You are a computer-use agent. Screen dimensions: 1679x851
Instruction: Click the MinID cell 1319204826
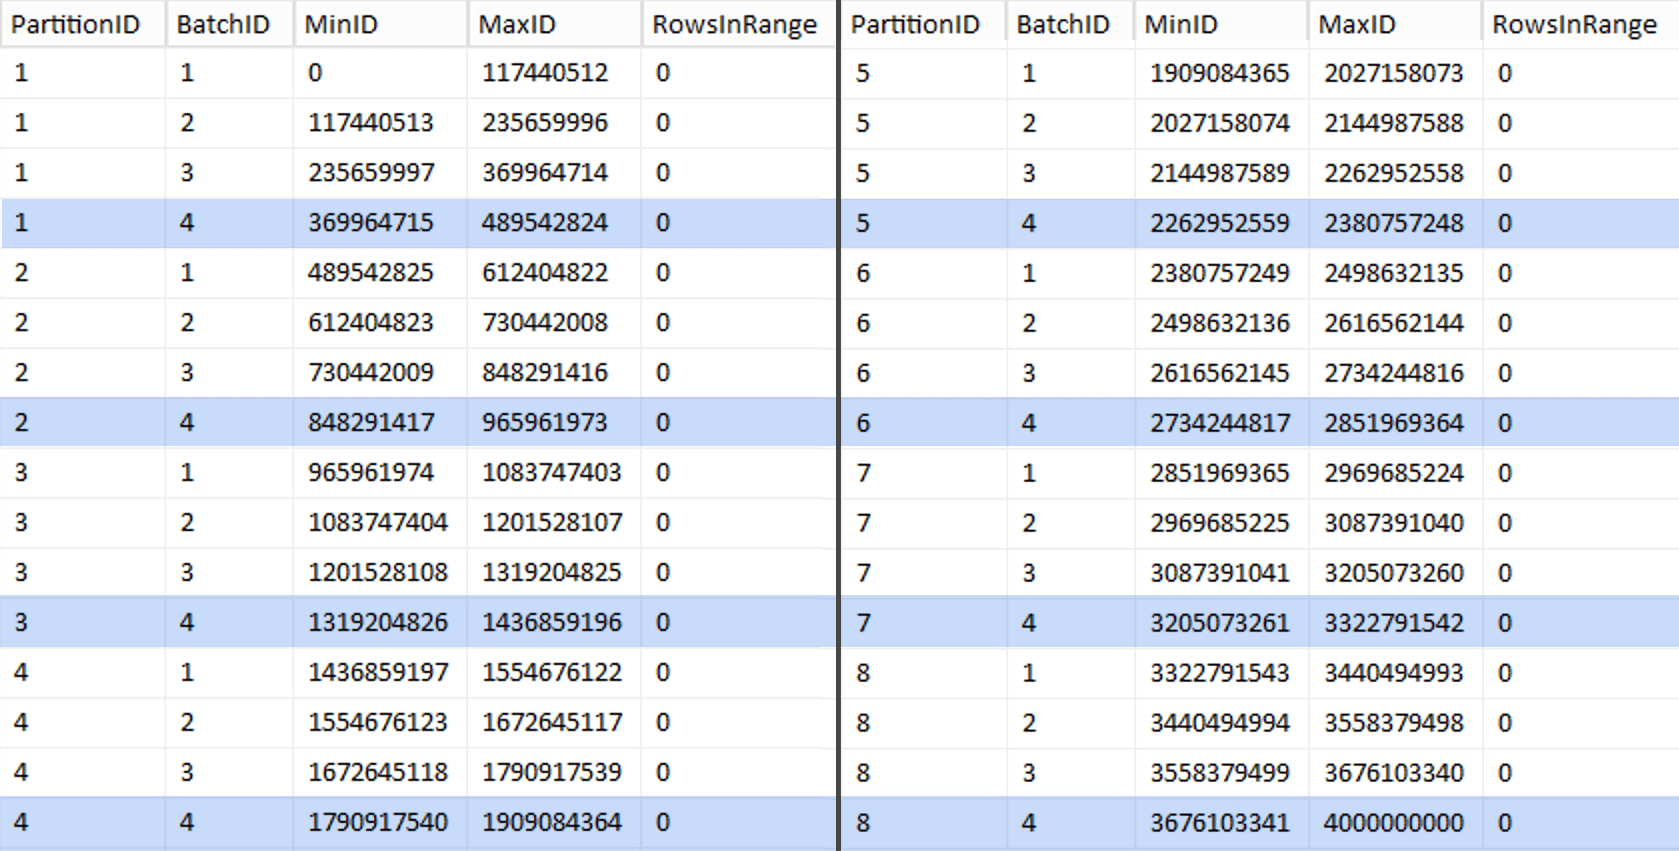coord(380,623)
